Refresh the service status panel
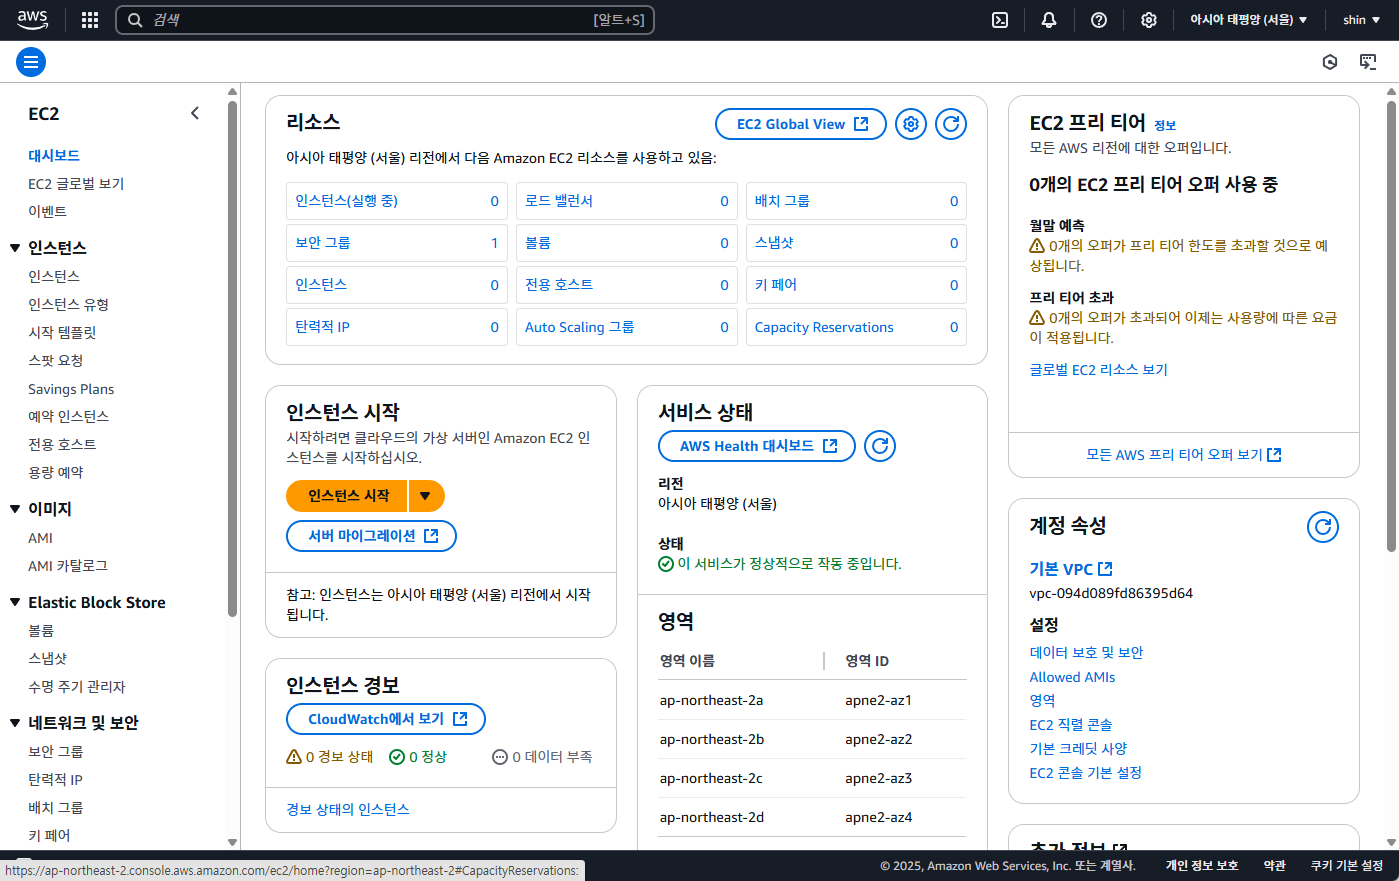 tap(880, 446)
